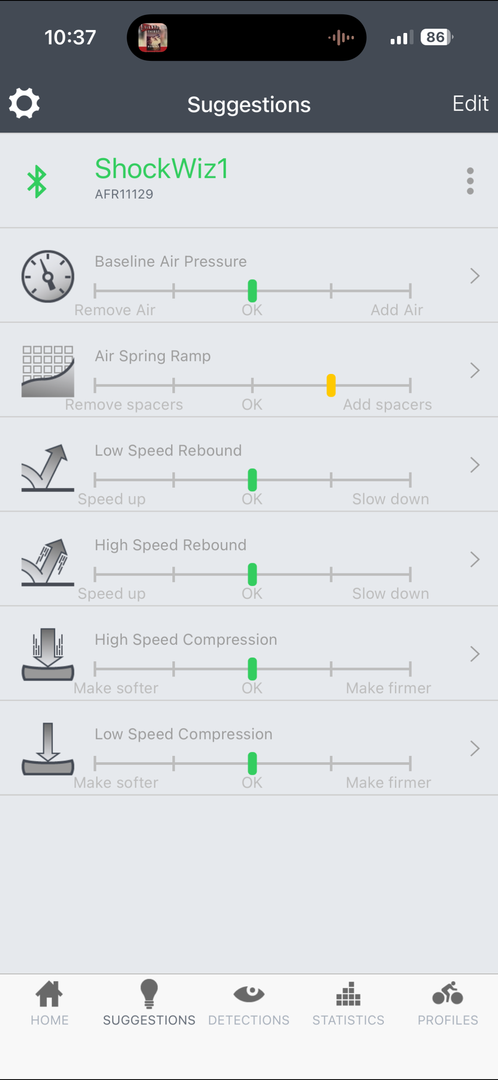Image resolution: width=498 pixels, height=1080 pixels.
Task: Tap the High Speed Rebound icon
Action: click(48, 561)
